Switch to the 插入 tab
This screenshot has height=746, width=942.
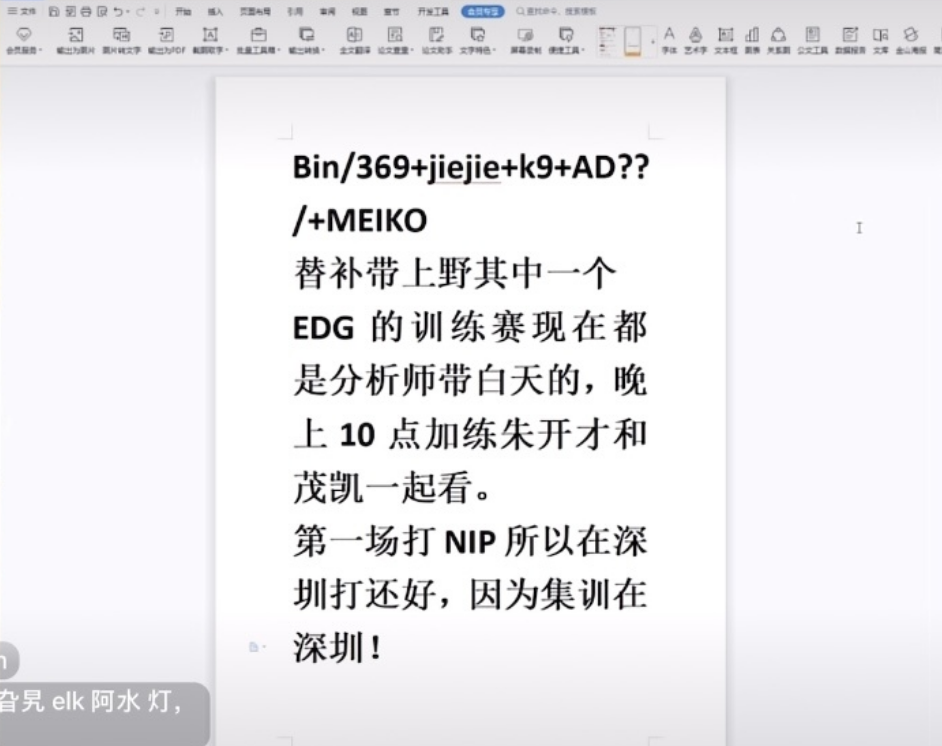tap(215, 11)
